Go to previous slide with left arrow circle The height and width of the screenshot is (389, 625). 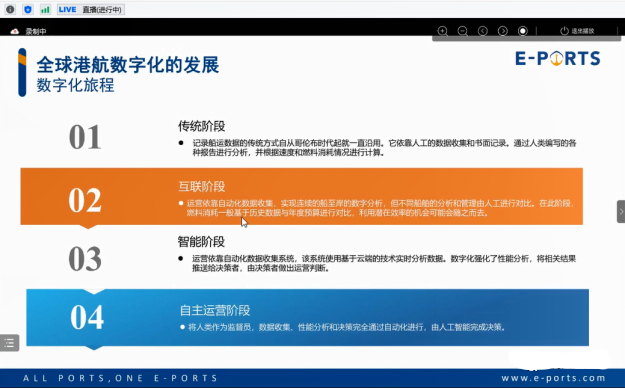click(x=483, y=31)
